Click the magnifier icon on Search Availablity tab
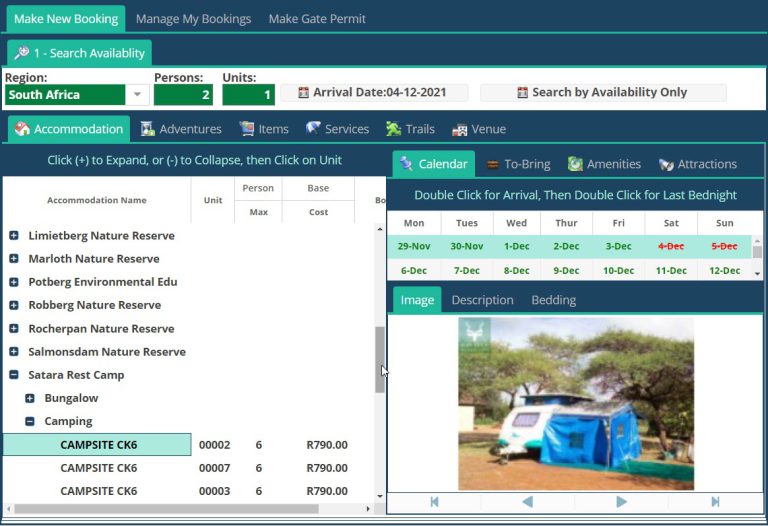 pyautogui.click(x=22, y=52)
